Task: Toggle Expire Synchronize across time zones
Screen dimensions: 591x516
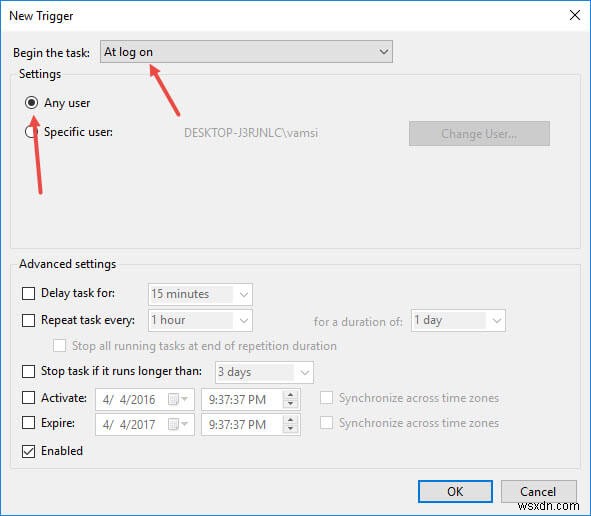Action: tap(326, 423)
